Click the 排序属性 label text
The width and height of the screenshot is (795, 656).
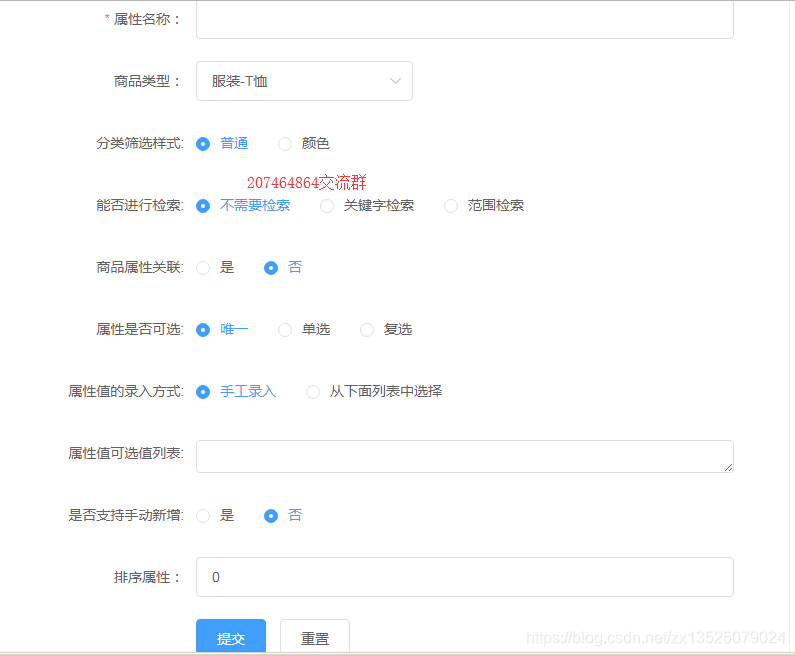click(x=147, y=577)
